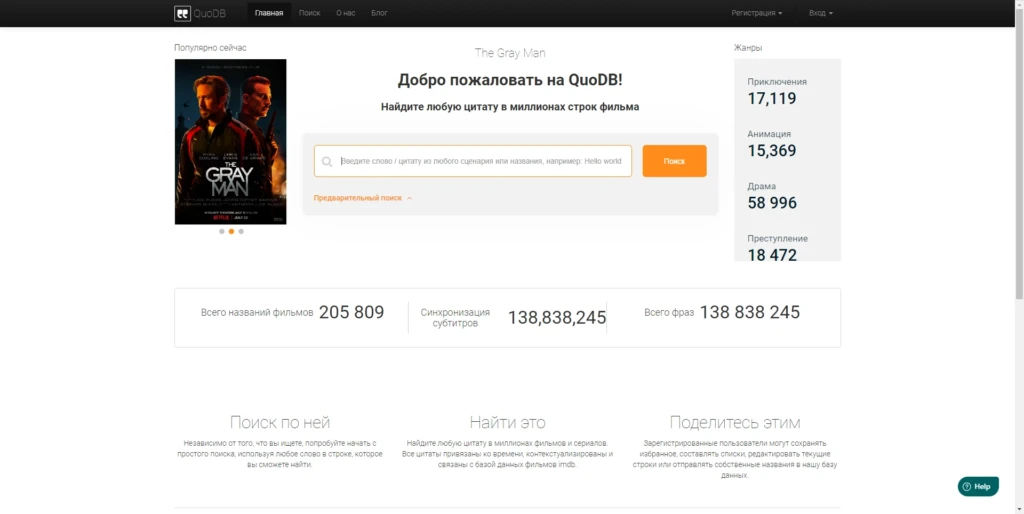Open the О нас page
This screenshot has width=1024, height=514.
pos(345,13)
